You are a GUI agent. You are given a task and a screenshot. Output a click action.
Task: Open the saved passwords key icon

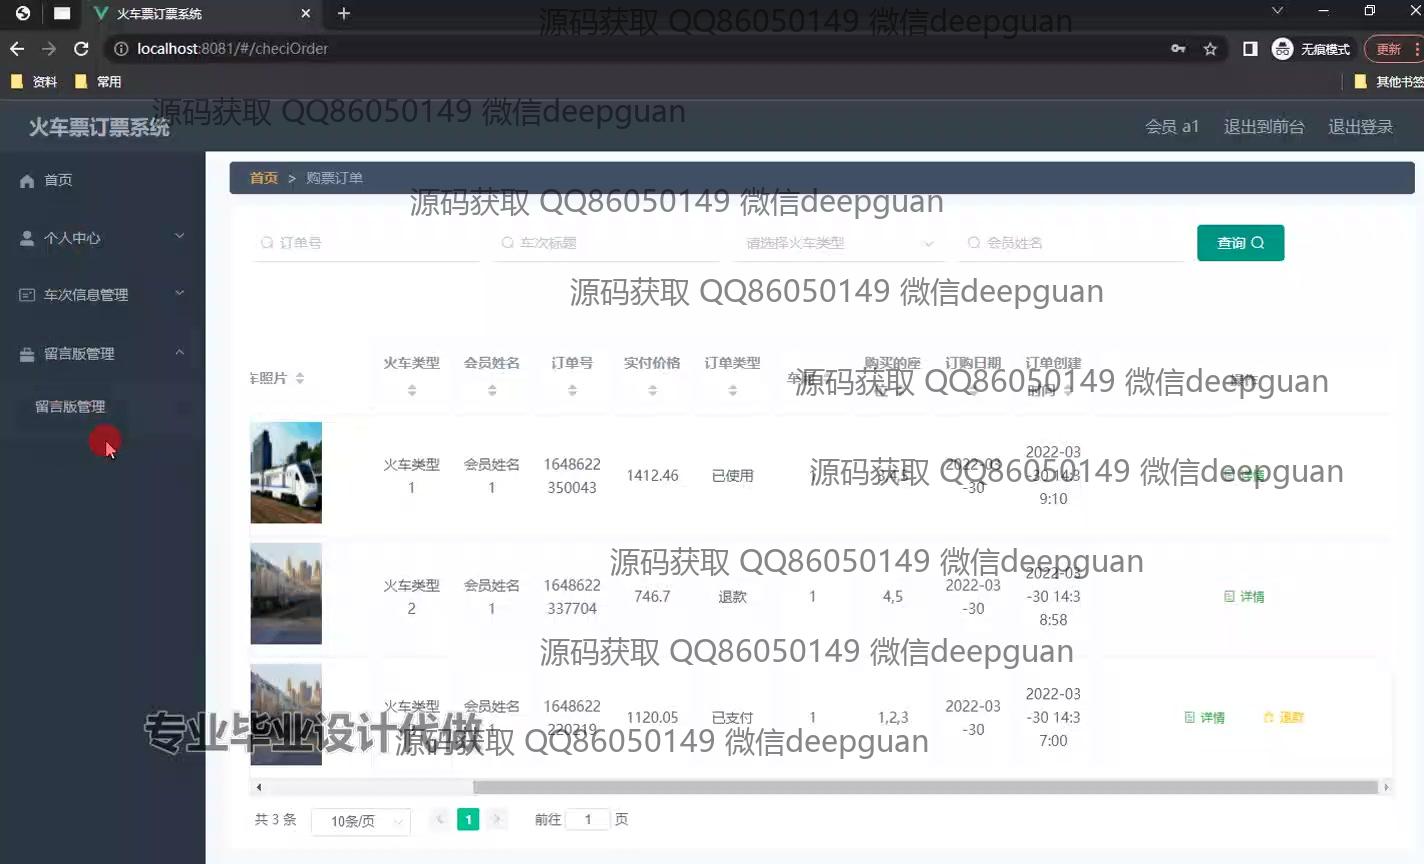1178,48
